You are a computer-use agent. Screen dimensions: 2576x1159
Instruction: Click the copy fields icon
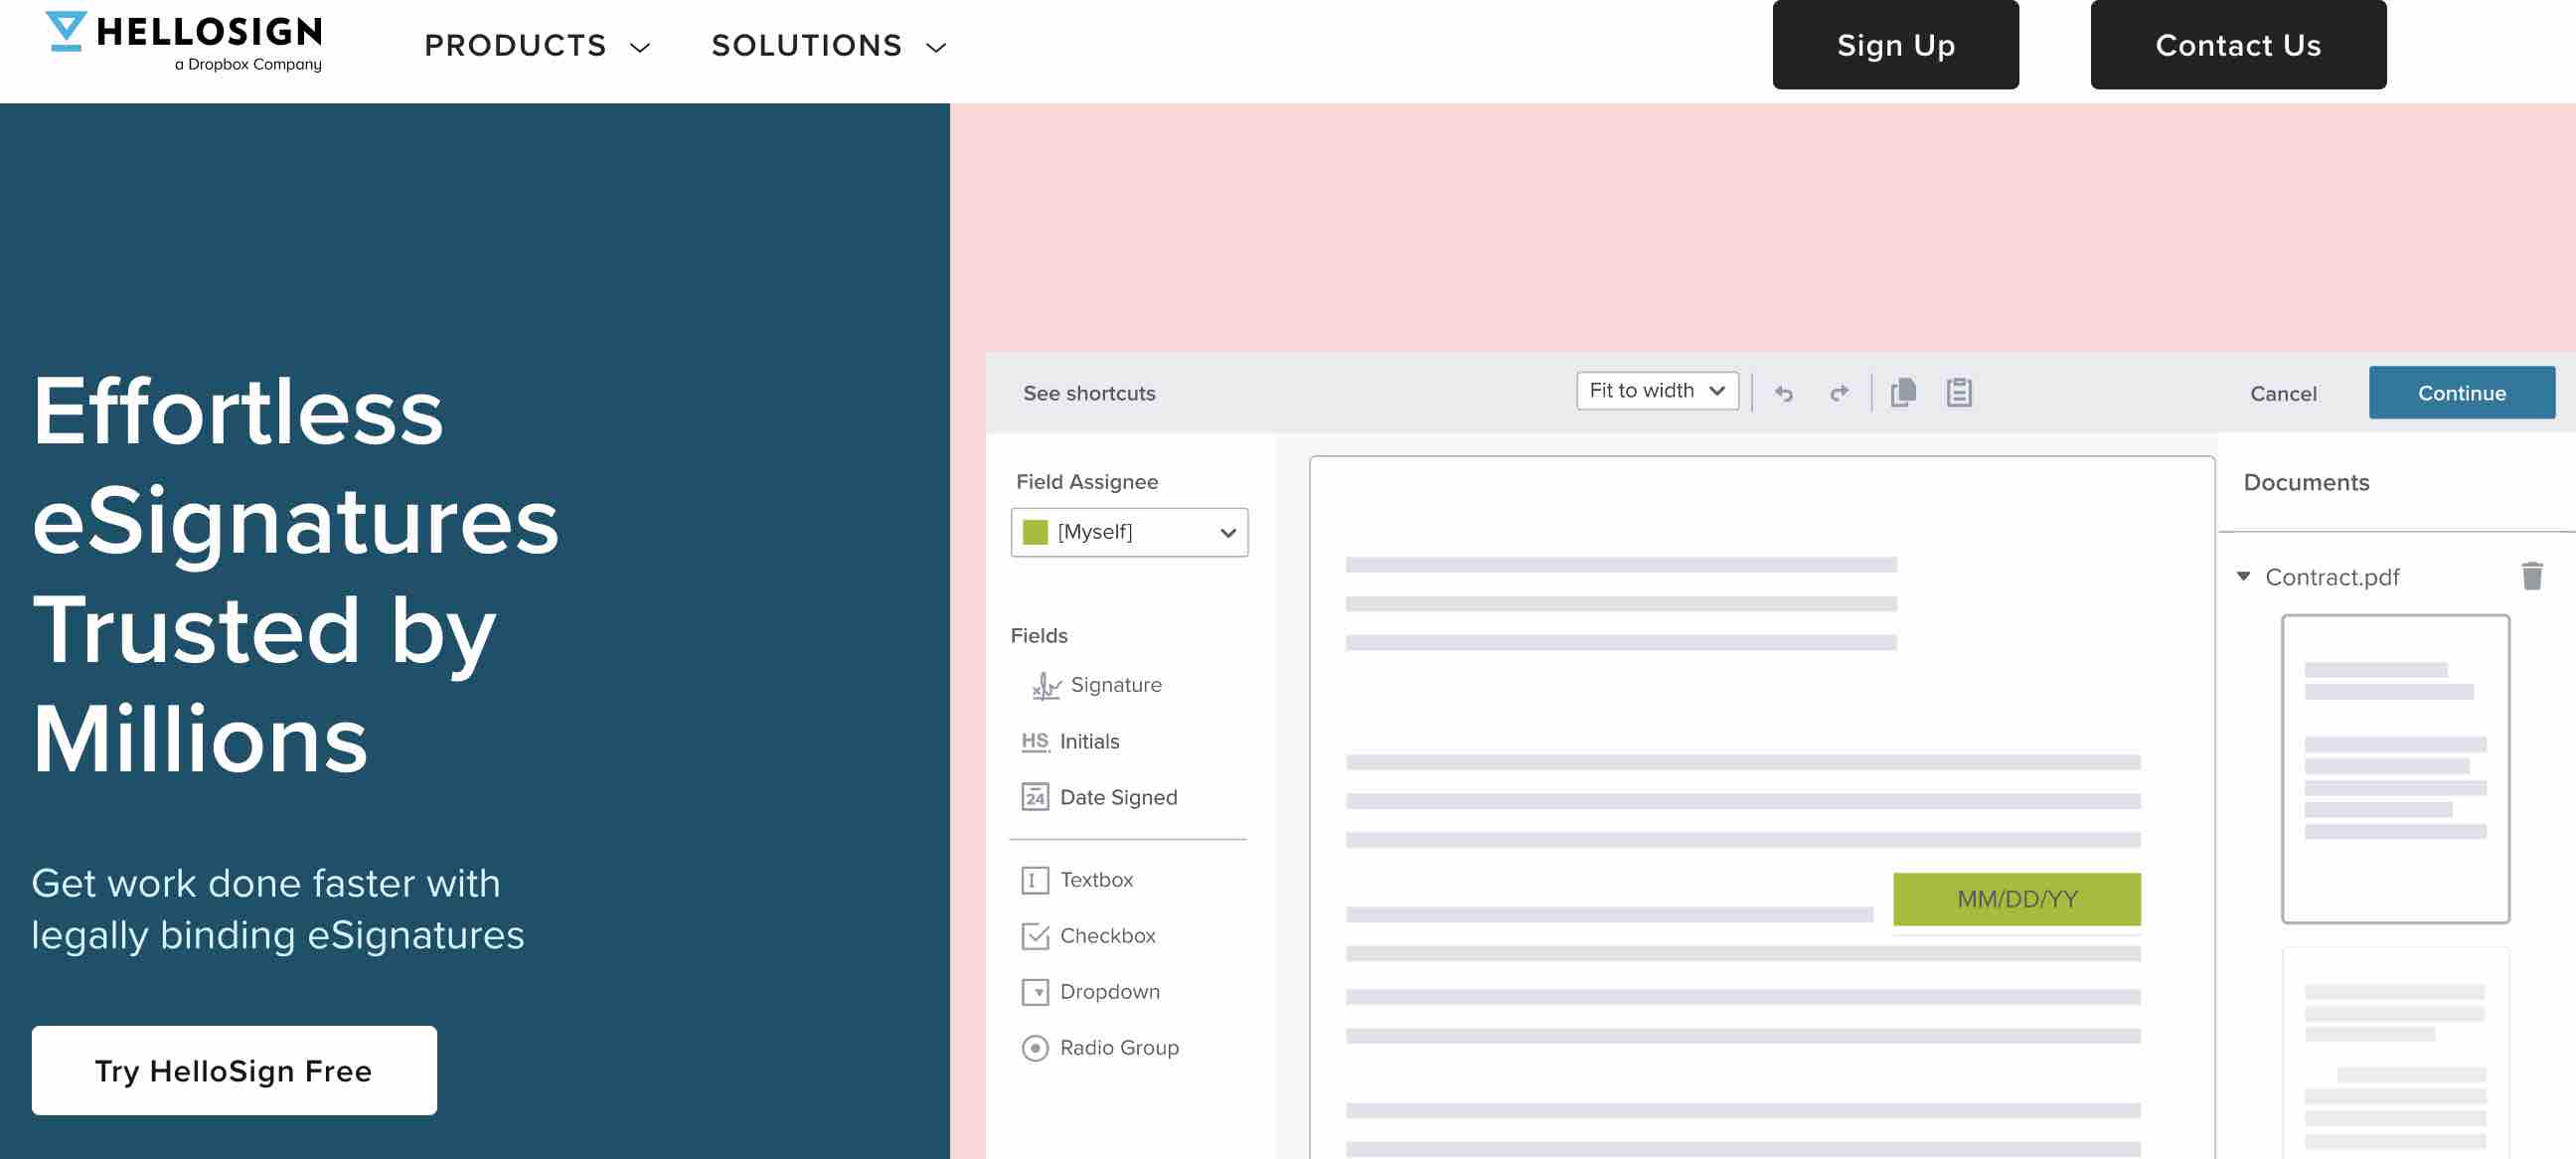tap(1903, 392)
